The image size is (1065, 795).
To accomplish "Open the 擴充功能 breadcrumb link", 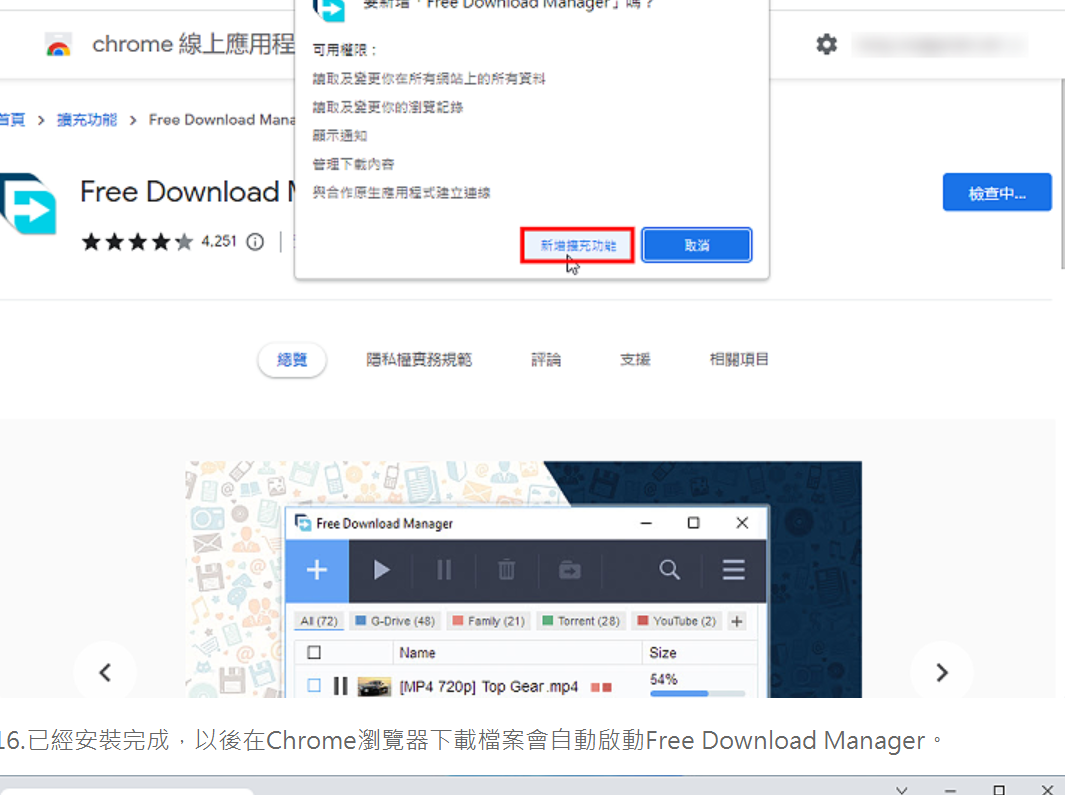I will pyautogui.click(x=87, y=120).
